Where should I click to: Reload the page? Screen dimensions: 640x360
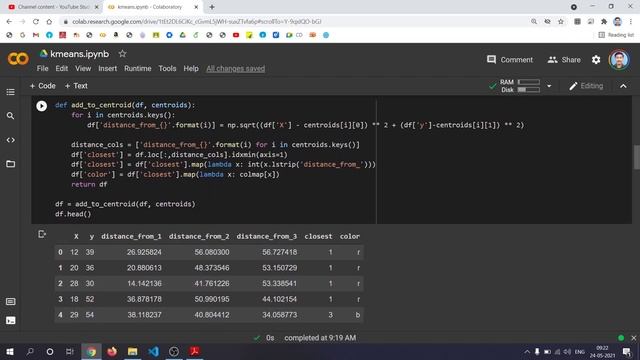36,21
